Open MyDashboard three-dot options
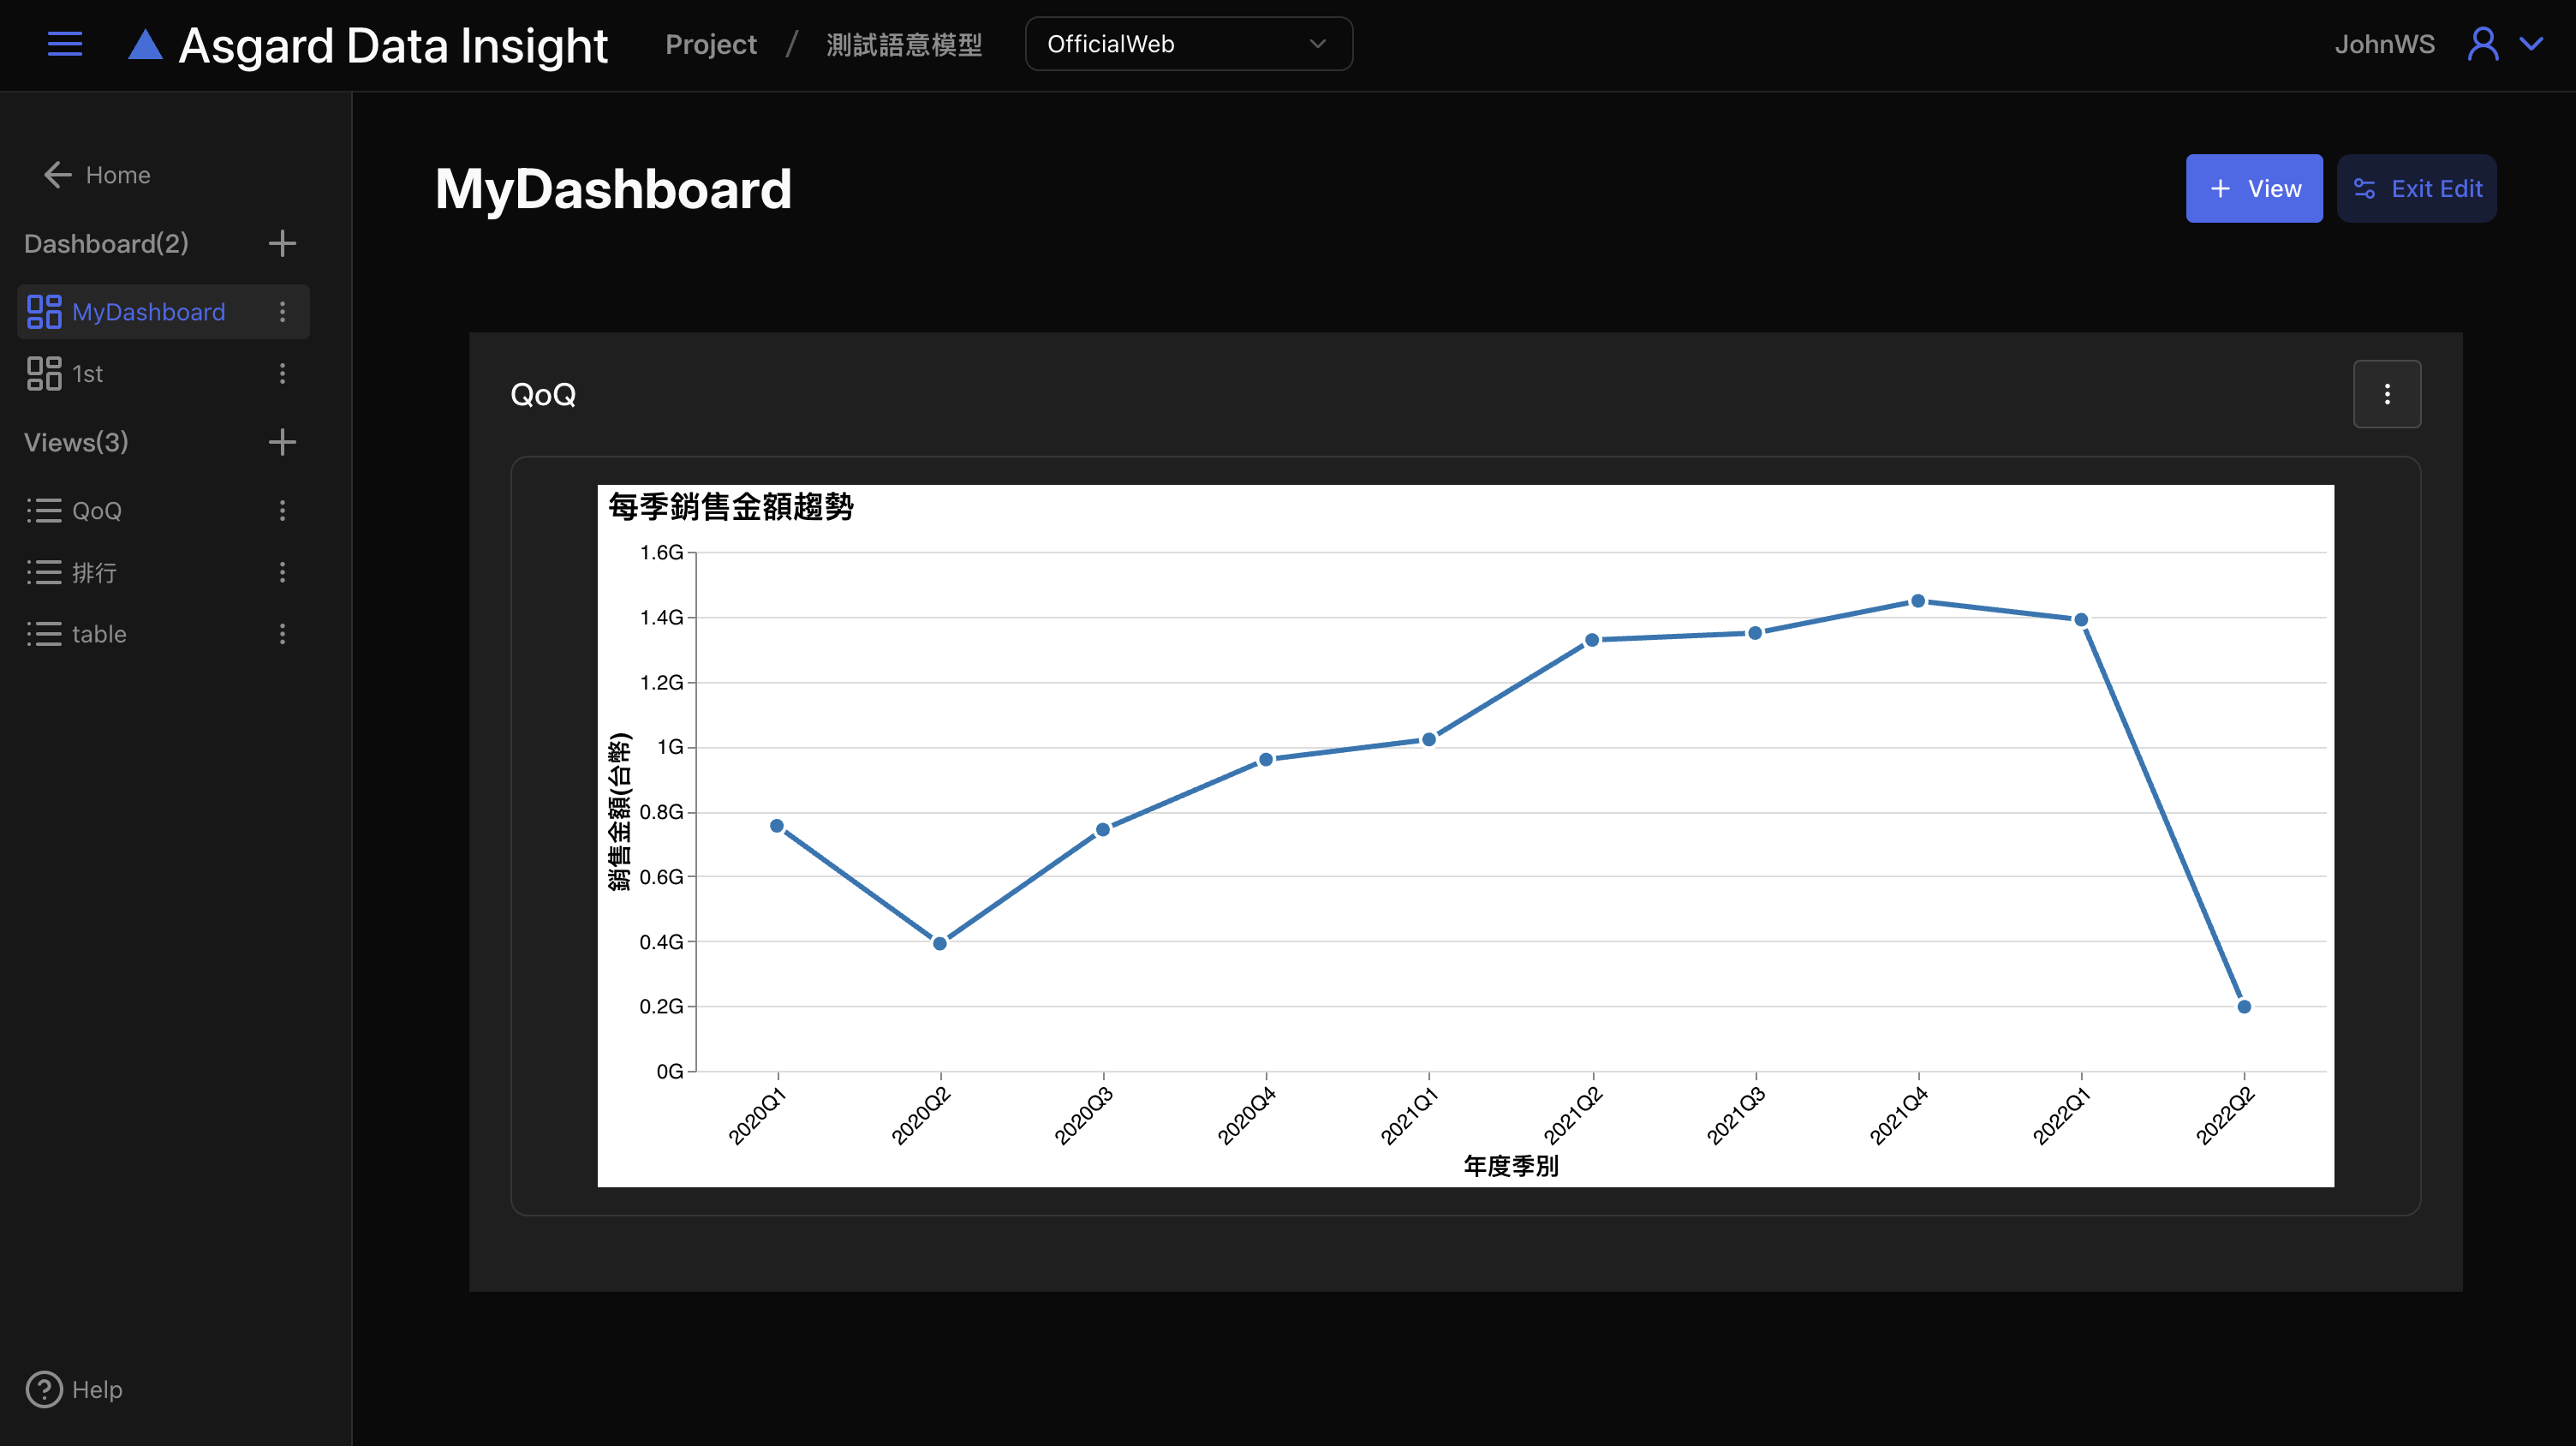 click(282, 312)
